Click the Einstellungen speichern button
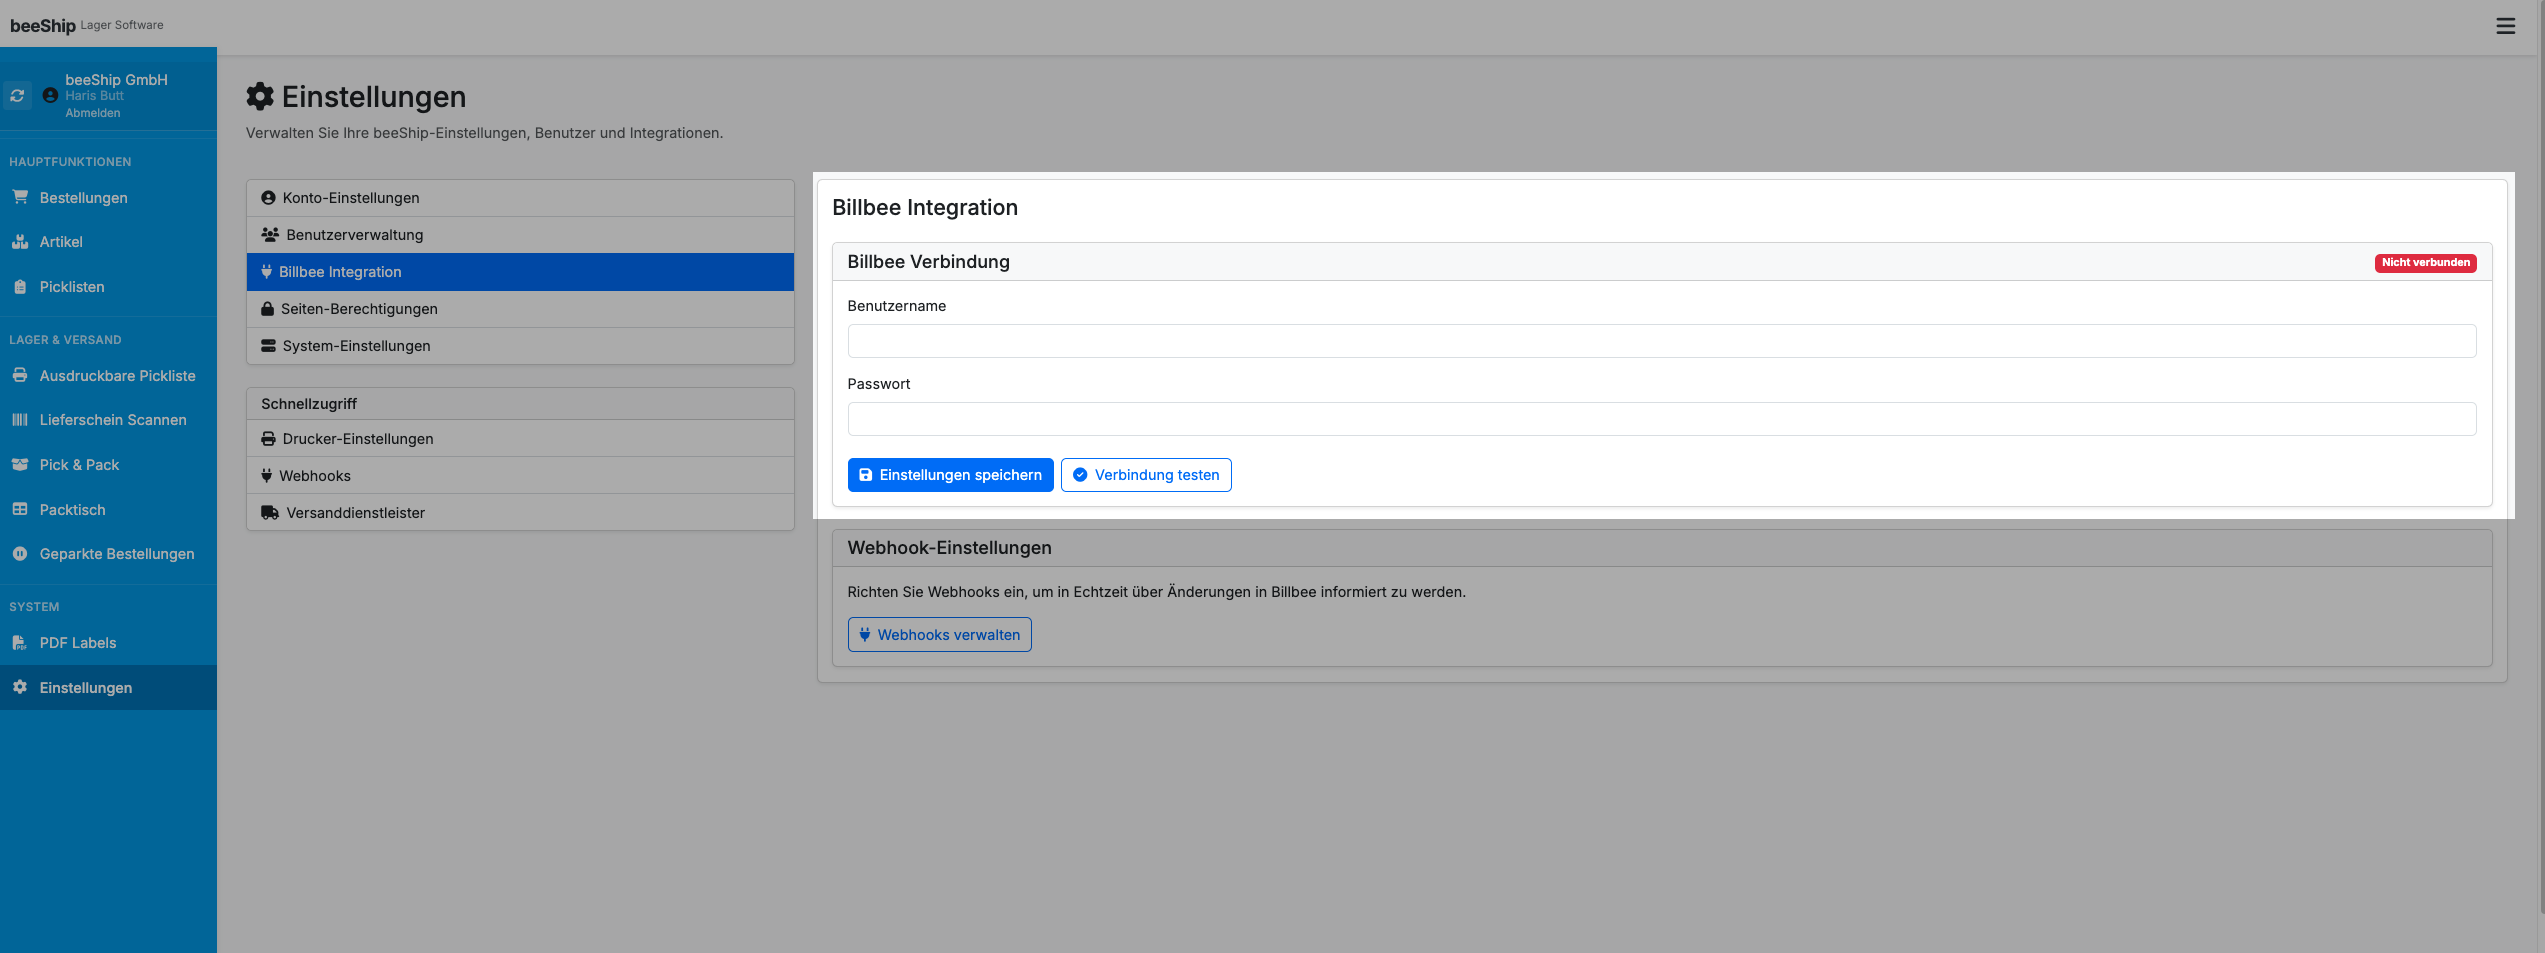2545x953 pixels. click(950, 475)
